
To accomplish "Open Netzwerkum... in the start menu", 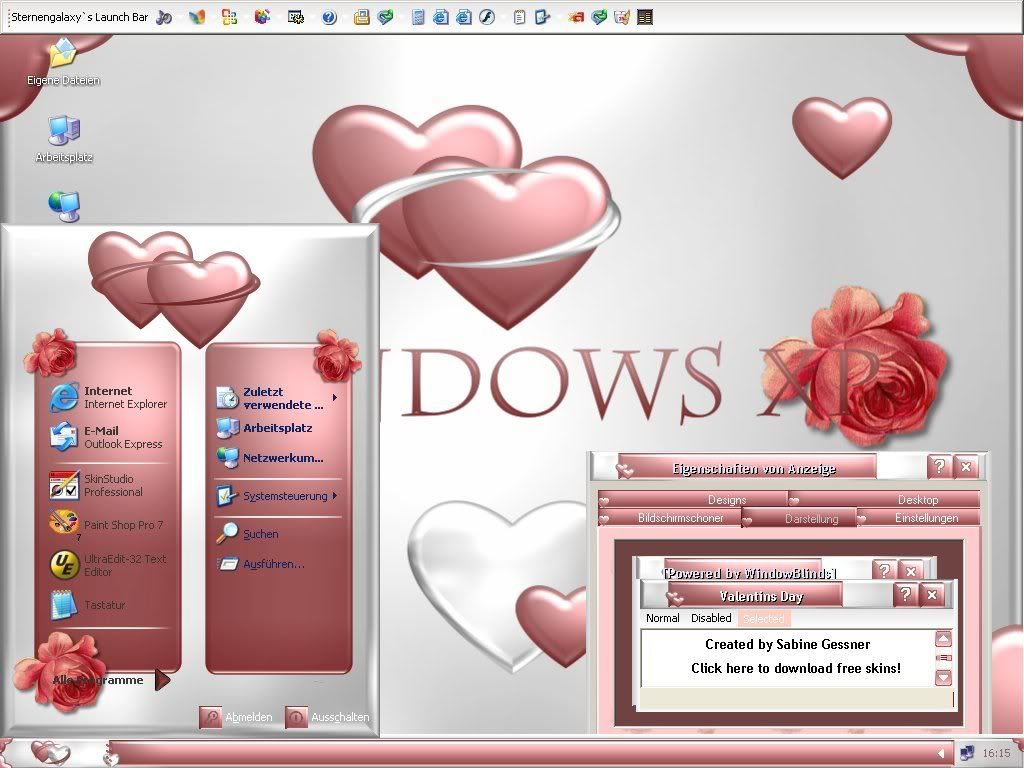I will coord(270,458).
